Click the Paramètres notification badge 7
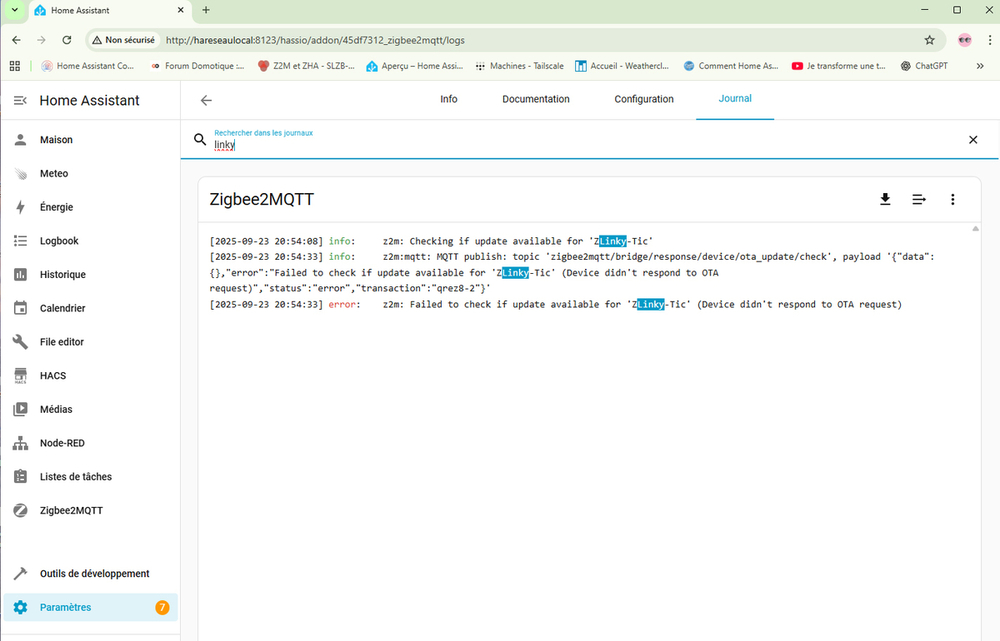 tap(162, 608)
